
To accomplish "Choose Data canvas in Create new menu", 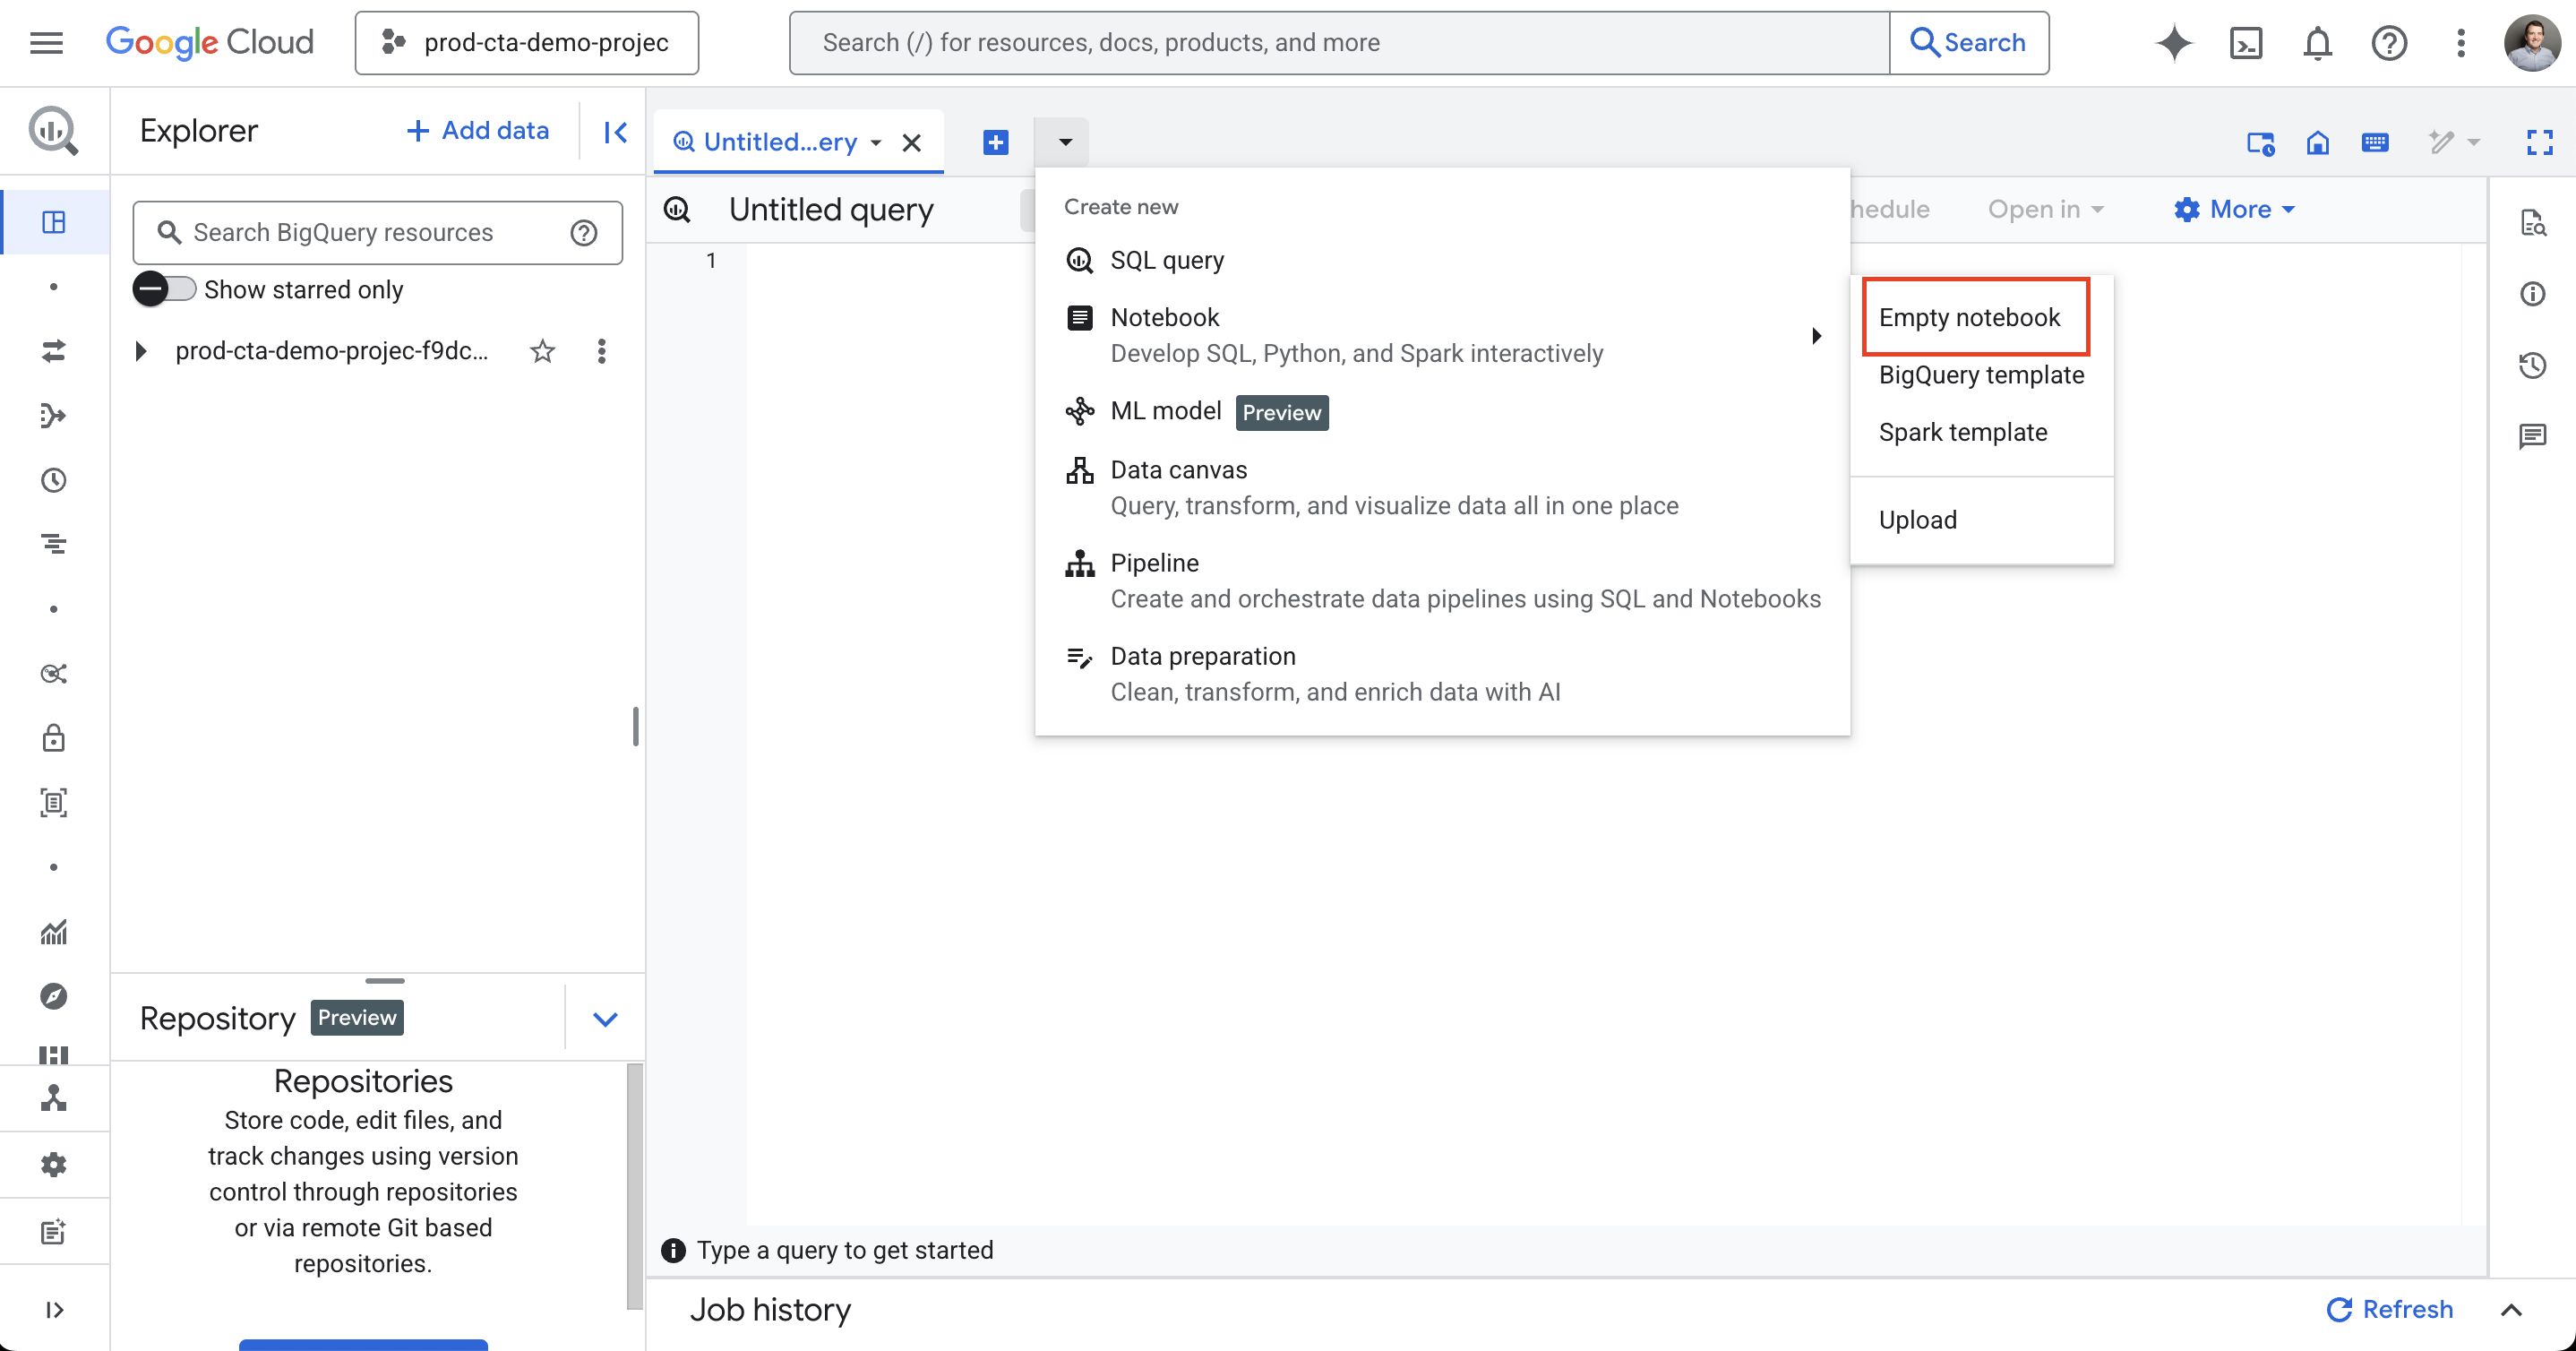I will [1179, 470].
